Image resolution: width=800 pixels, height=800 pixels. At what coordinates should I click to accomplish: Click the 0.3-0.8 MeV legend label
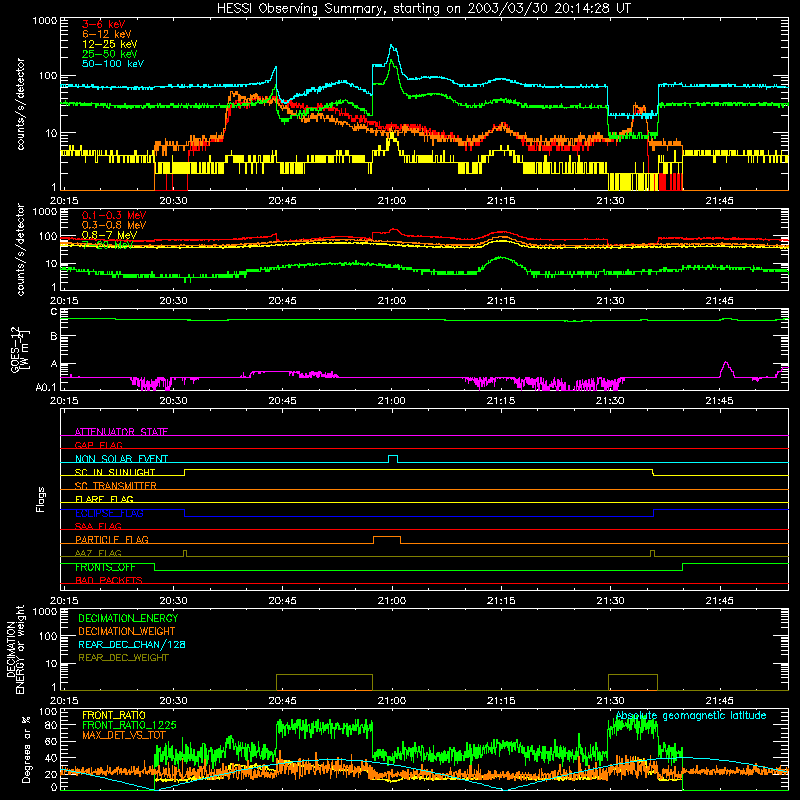point(114,225)
